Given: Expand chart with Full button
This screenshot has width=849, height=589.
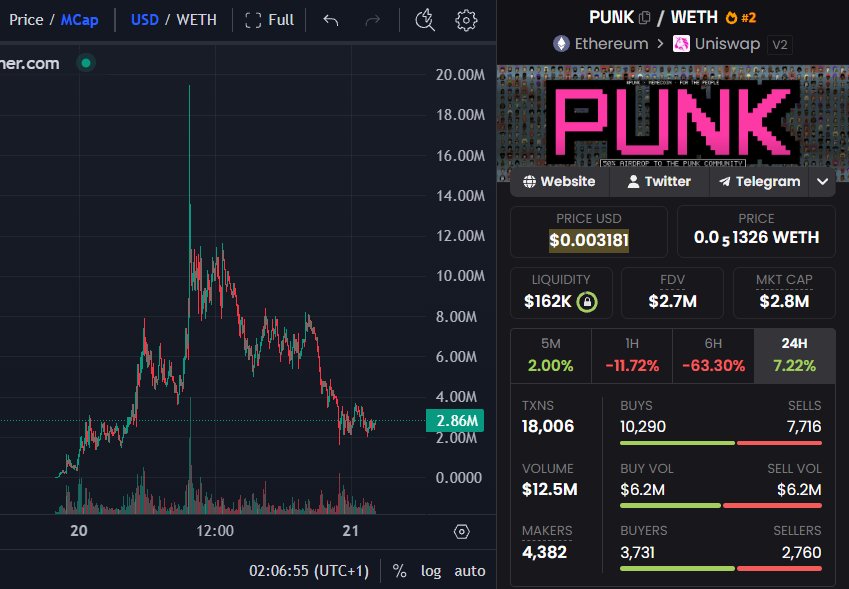Looking at the screenshot, I should 270,20.
